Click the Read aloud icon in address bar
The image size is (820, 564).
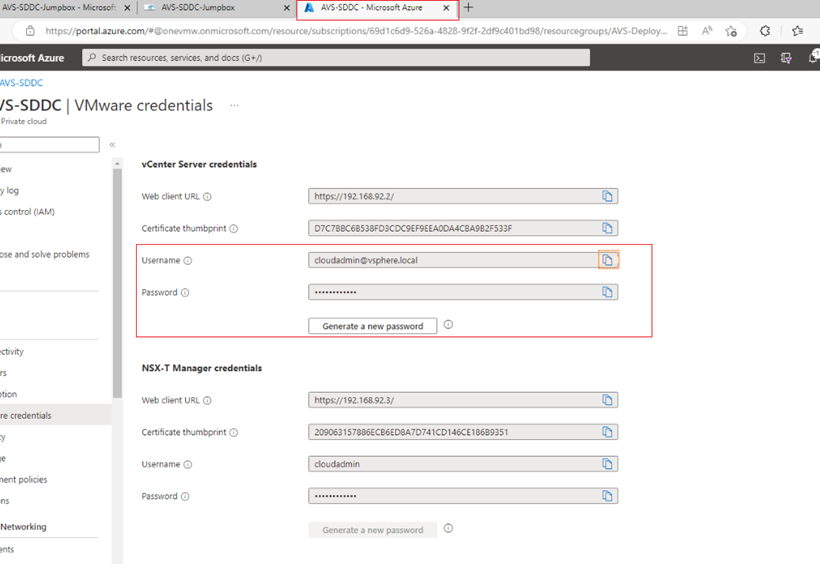pyautogui.click(x=707, y=31)
